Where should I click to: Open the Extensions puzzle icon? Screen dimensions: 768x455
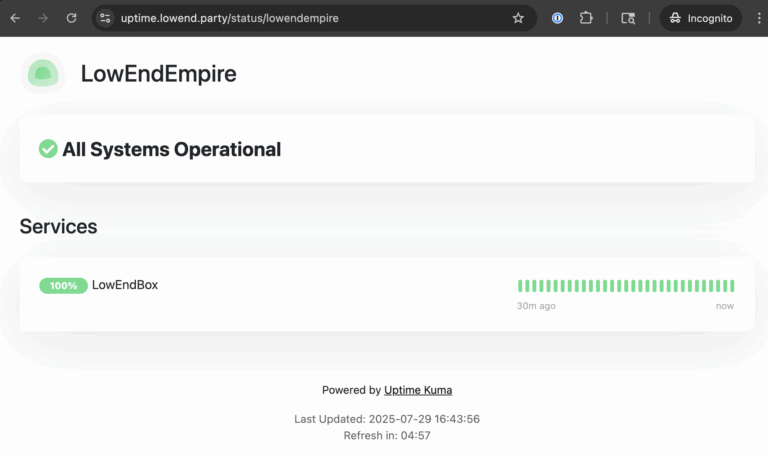coord(587,18)
